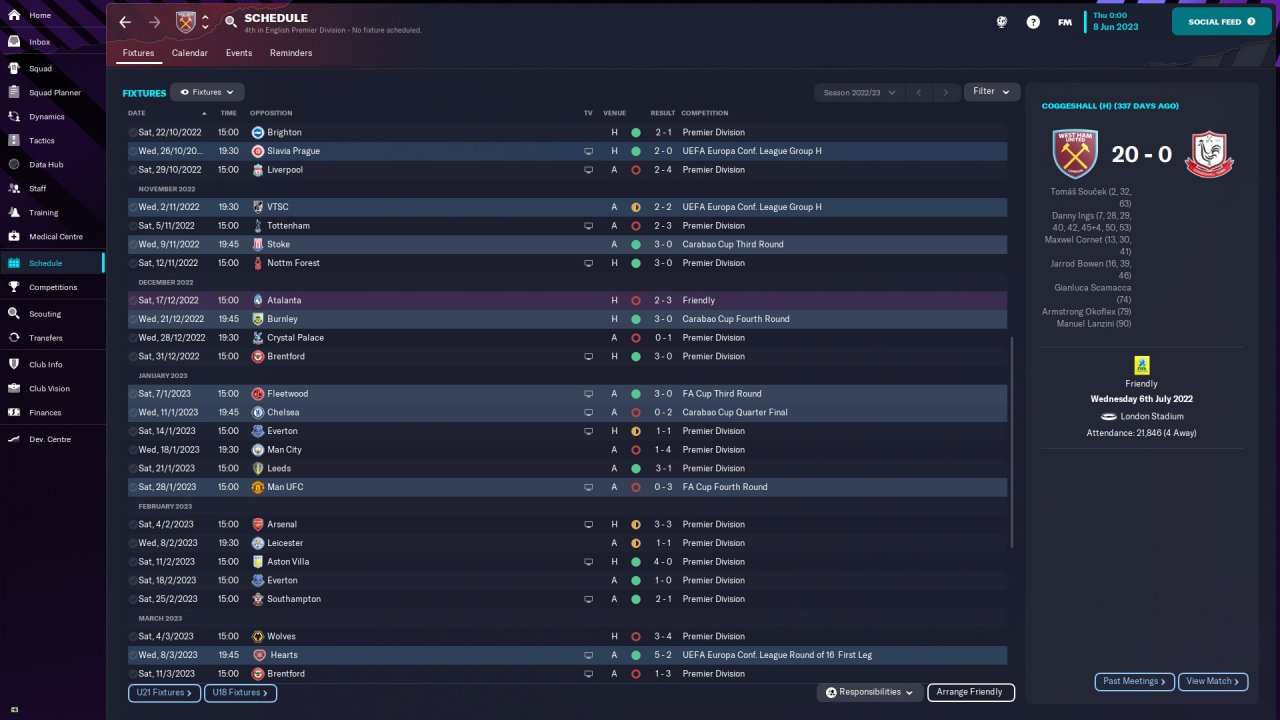This screenshot has height=720, width=1280.
Task: Click the Competitions trophy icon in sidebar
Action: (14, 287)
